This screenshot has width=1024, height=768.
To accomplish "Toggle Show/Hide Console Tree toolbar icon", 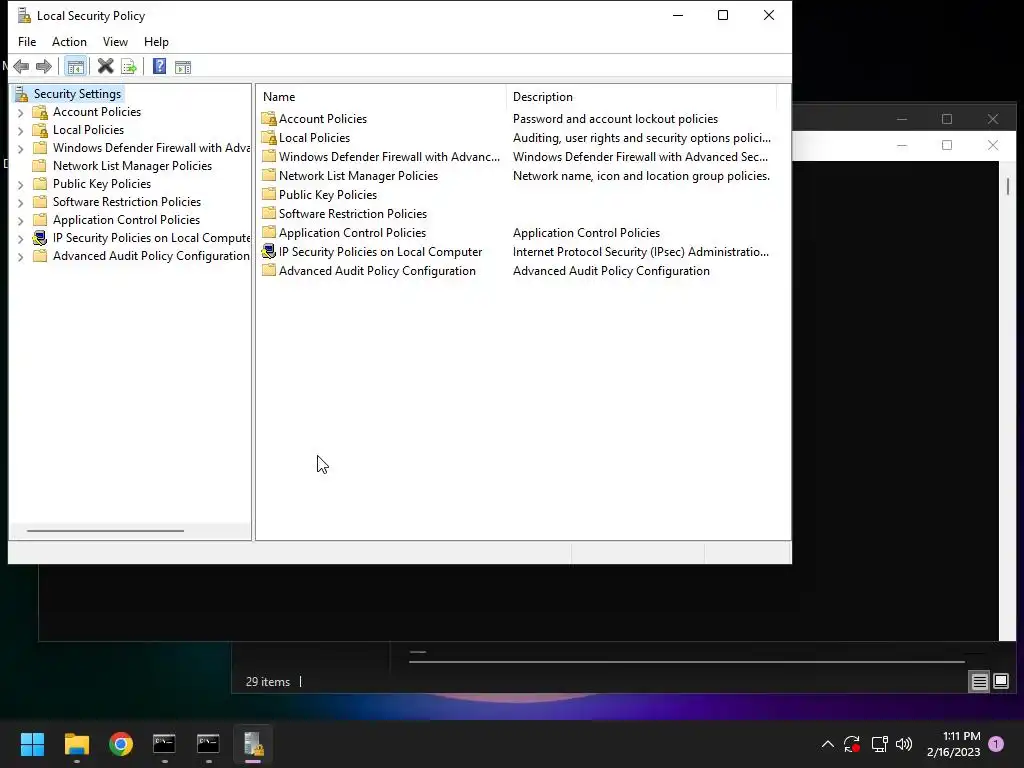I will [75, 67].
